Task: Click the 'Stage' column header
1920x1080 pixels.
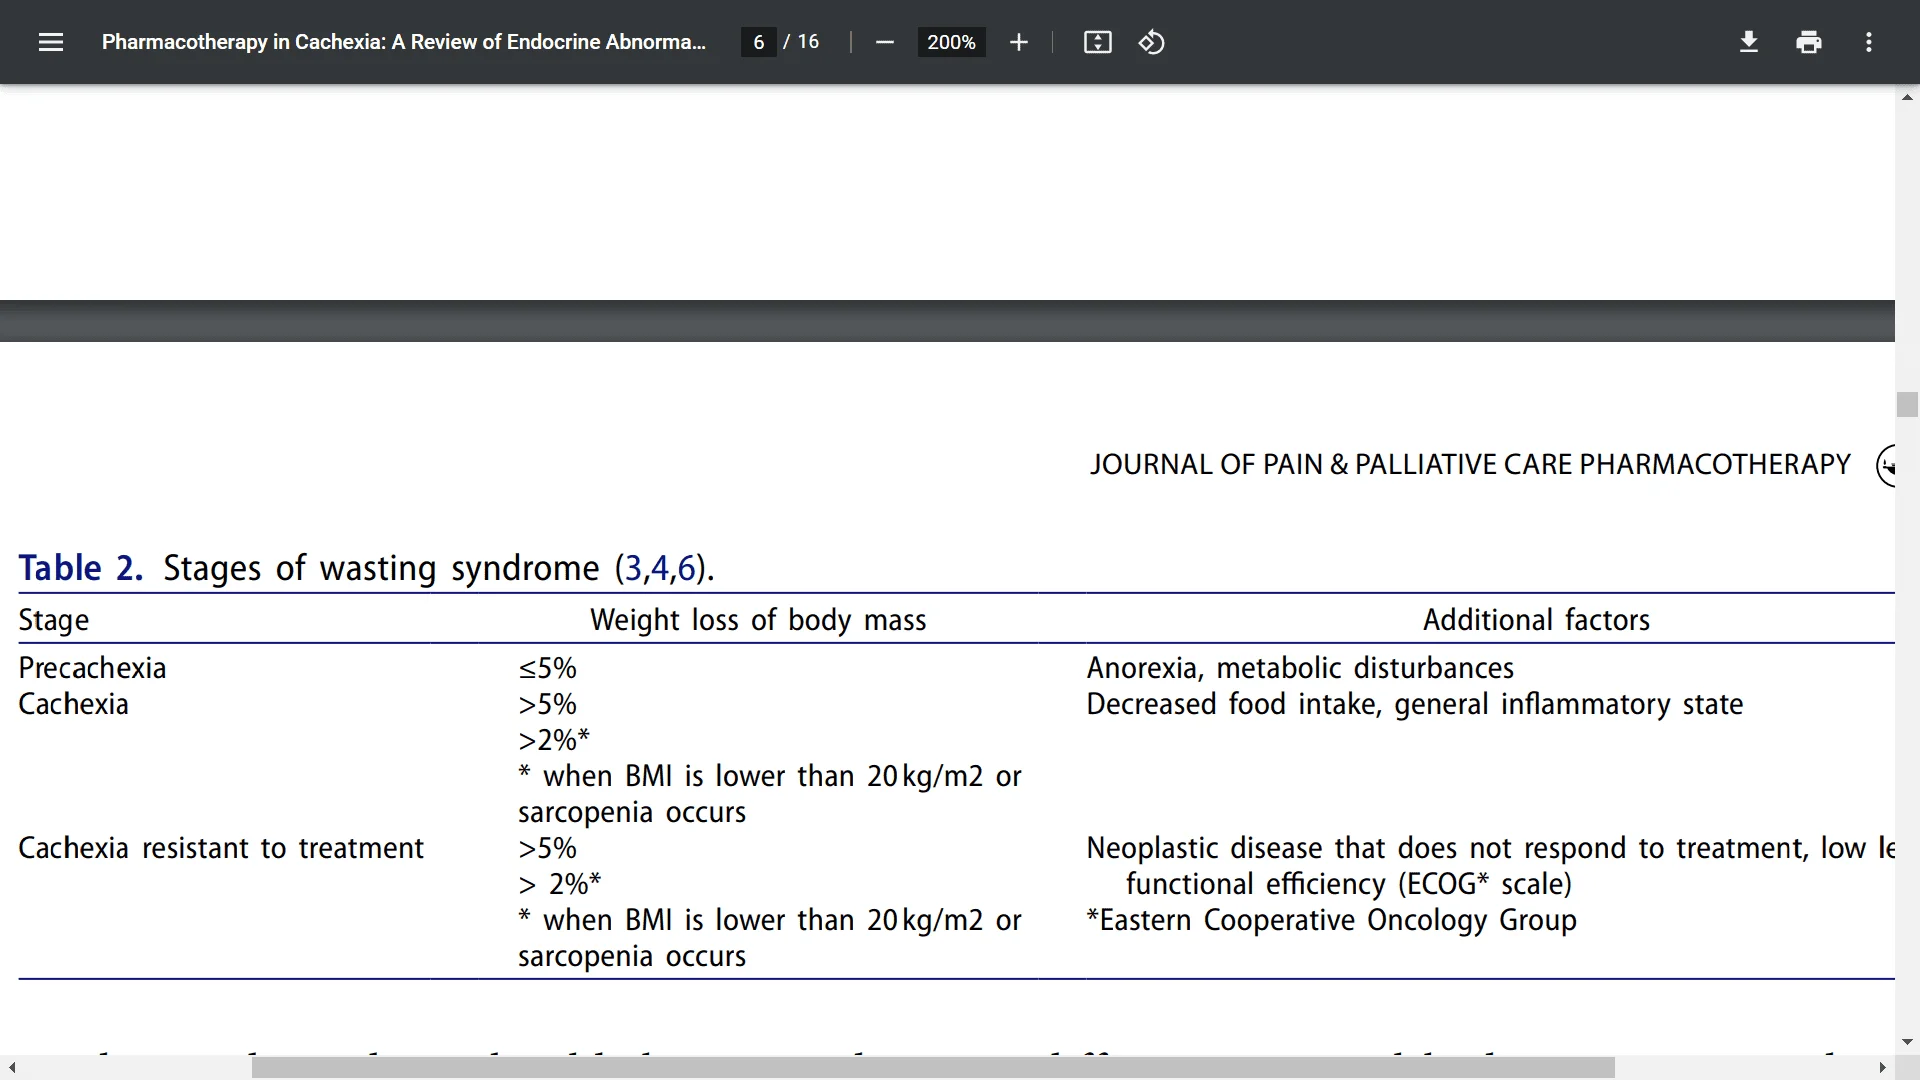Action: (54, 620)
